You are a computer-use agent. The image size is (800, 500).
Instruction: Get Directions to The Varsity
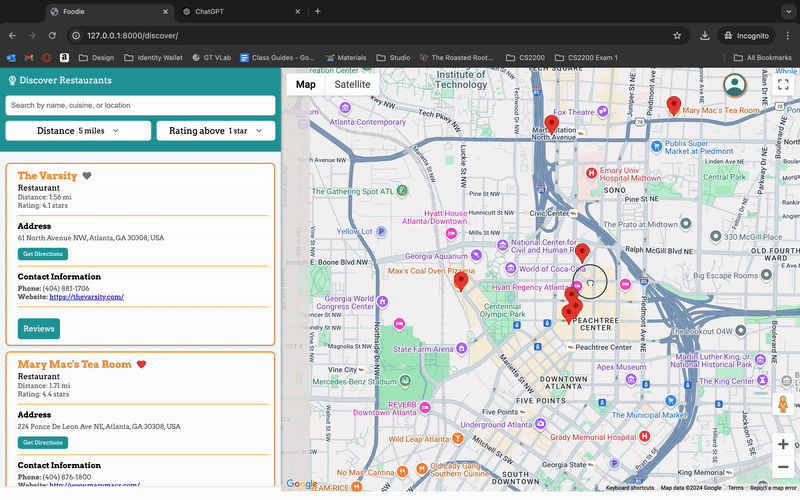point(43,254)
